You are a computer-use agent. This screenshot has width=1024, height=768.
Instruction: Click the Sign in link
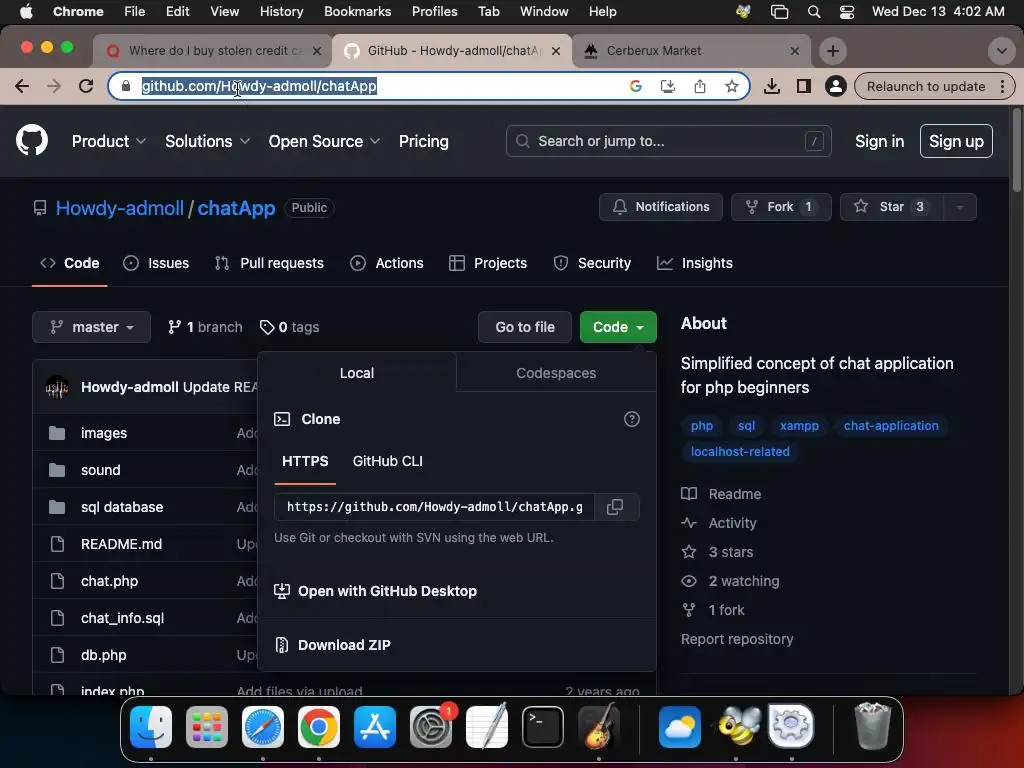click(880, 141)
